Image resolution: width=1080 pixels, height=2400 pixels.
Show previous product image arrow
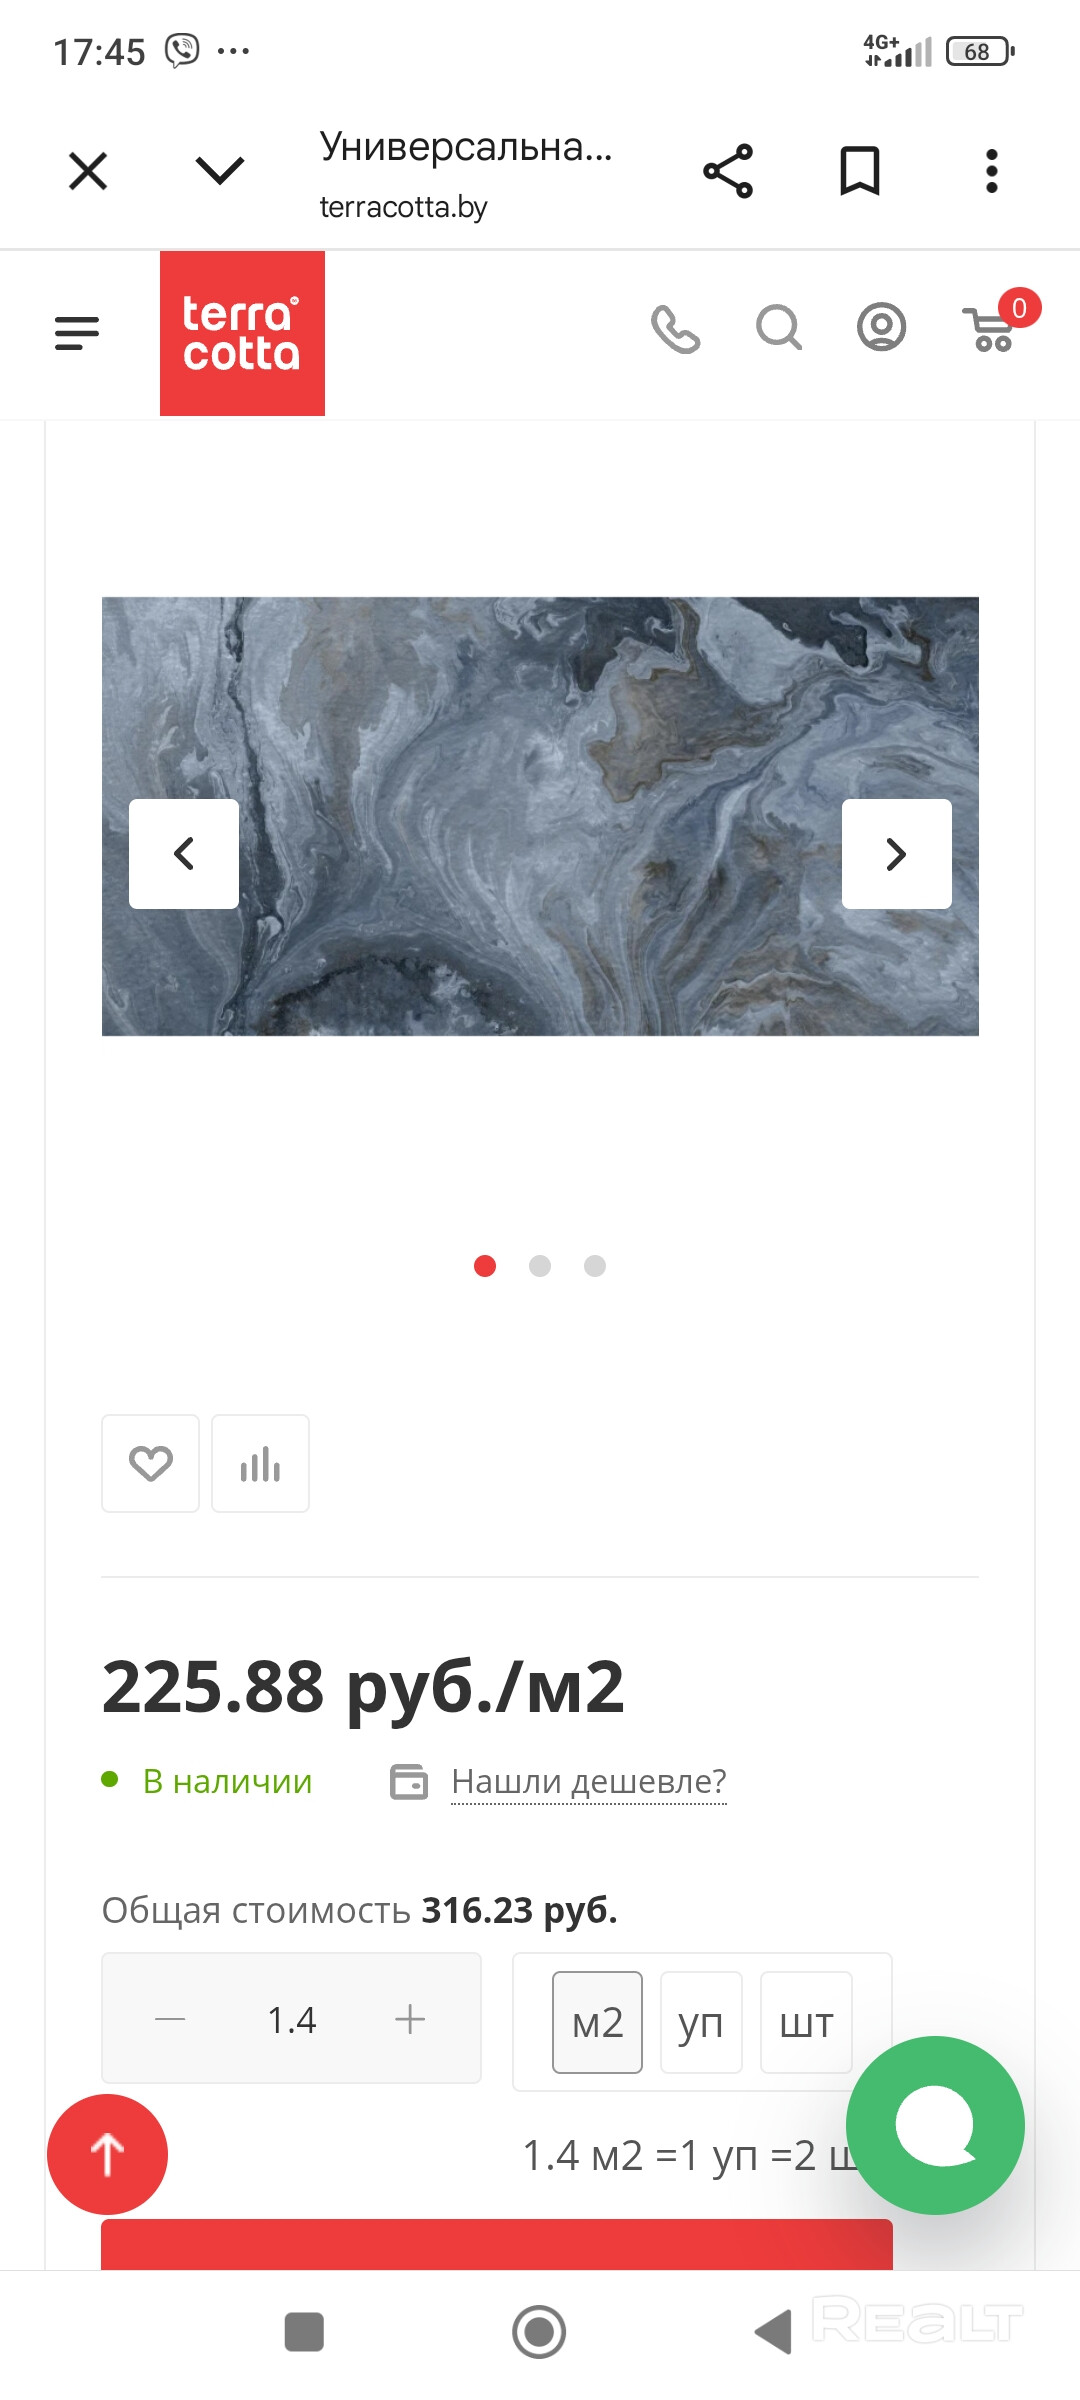(x=184, y=854)
